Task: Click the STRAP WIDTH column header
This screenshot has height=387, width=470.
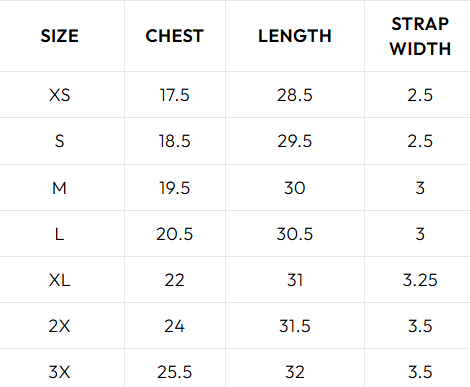Action: pyautogui.click(x=420, y=36)
